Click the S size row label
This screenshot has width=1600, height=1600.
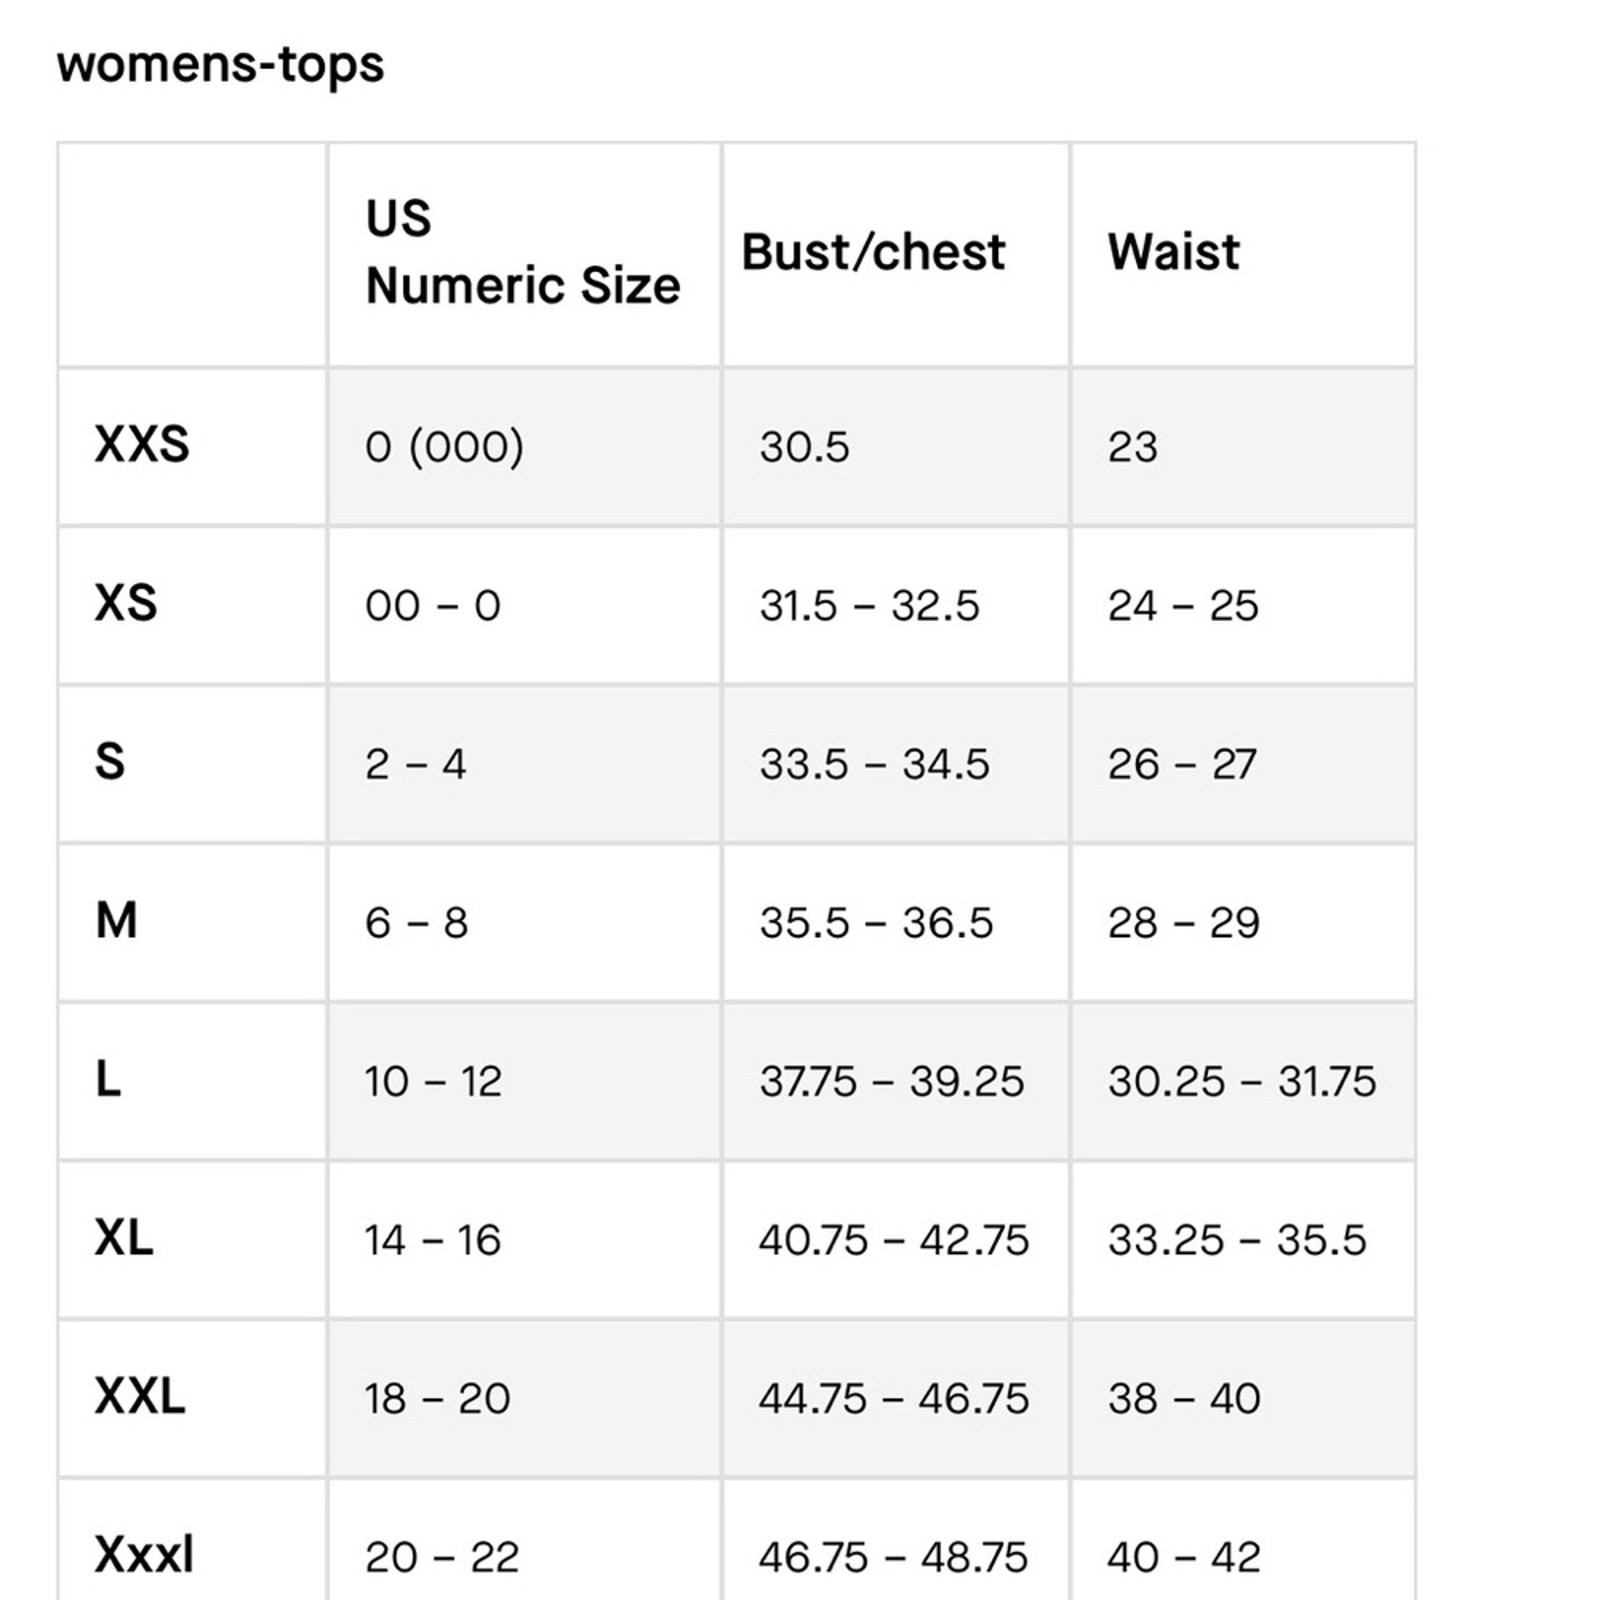point(110,762)
